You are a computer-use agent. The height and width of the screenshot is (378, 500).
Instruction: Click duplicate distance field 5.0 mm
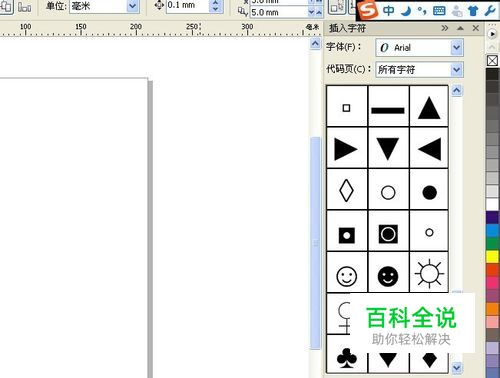pyautogui.click(x=279, y=13)
